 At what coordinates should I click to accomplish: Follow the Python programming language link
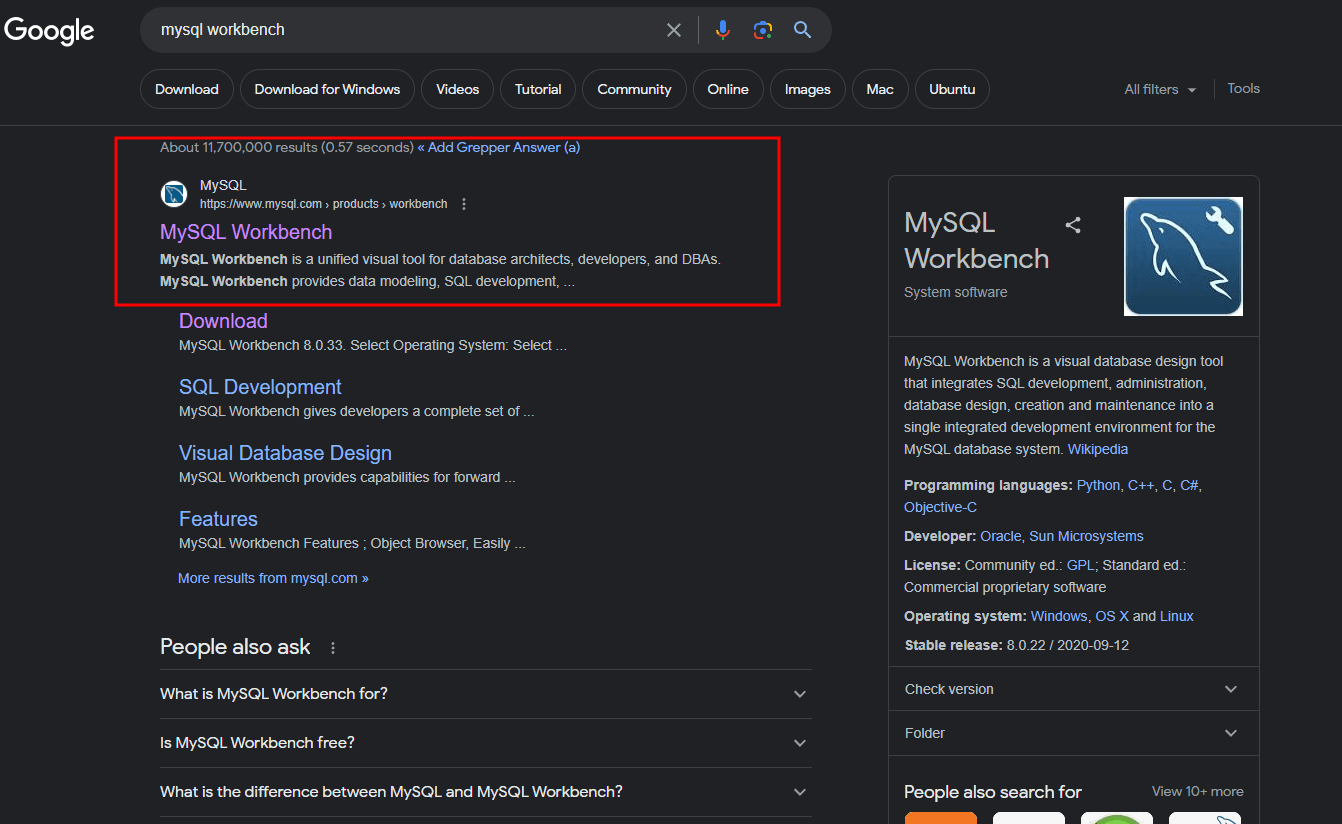[1098, 485]
